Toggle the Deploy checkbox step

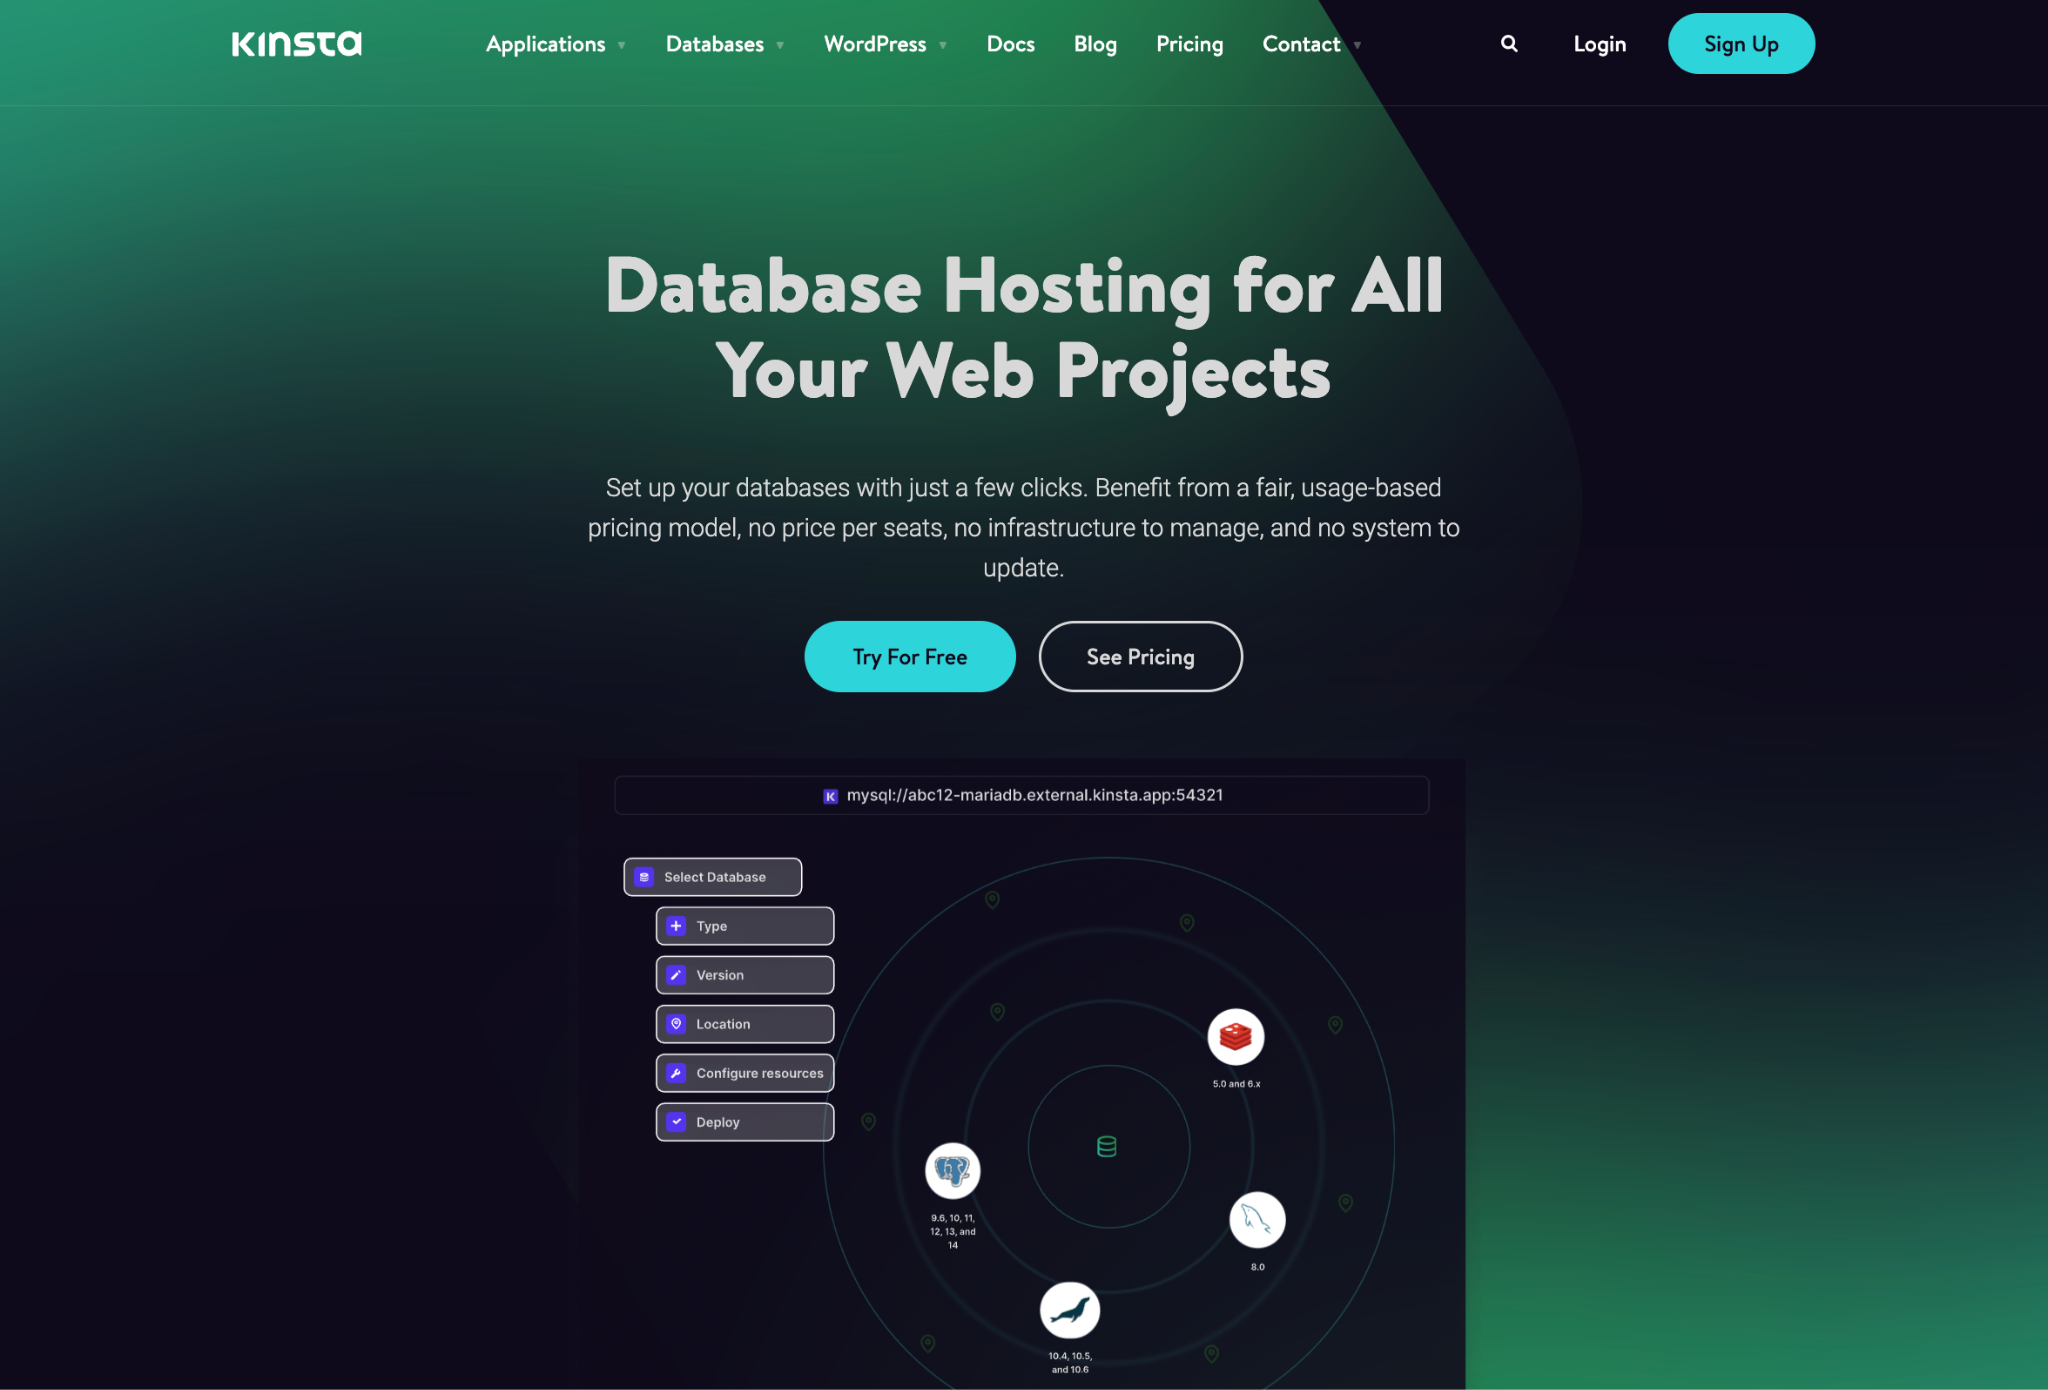click(x=675, y=1120)
